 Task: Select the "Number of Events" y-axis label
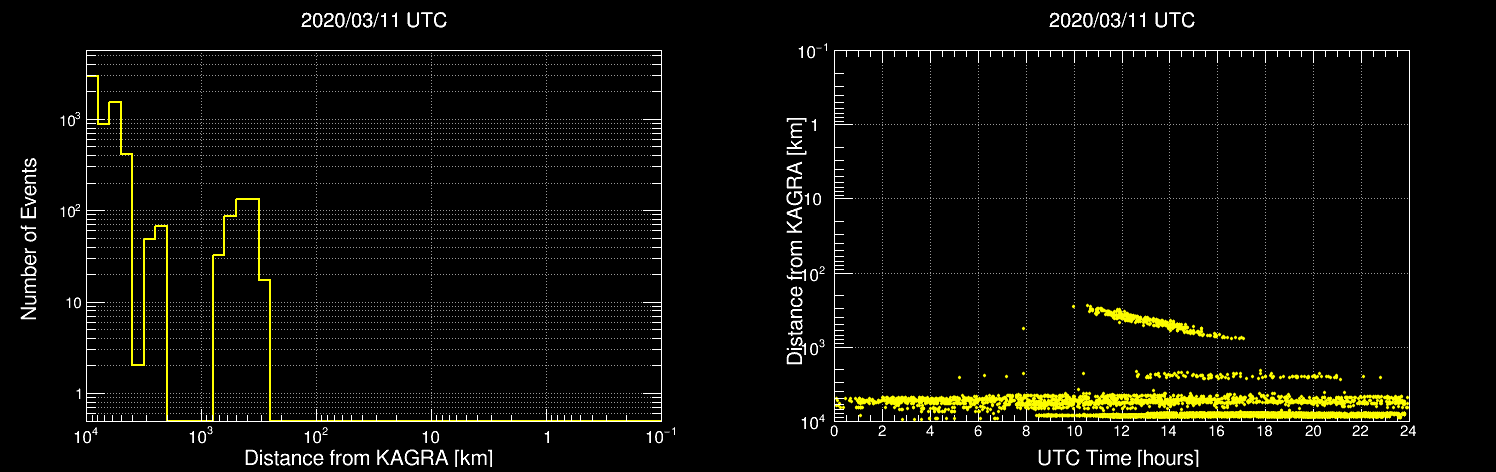pos(29,238)
